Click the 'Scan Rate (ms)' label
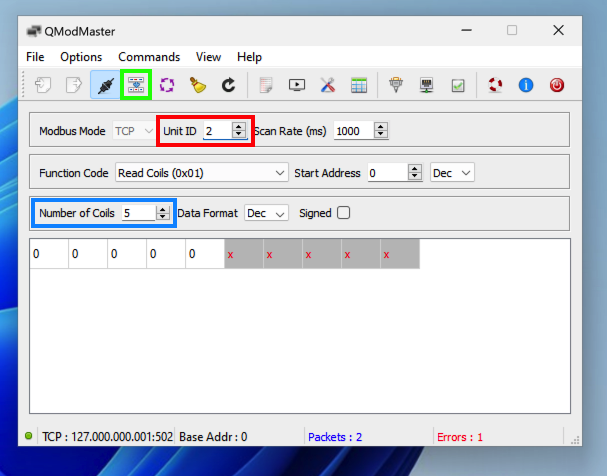 (290, 131)
